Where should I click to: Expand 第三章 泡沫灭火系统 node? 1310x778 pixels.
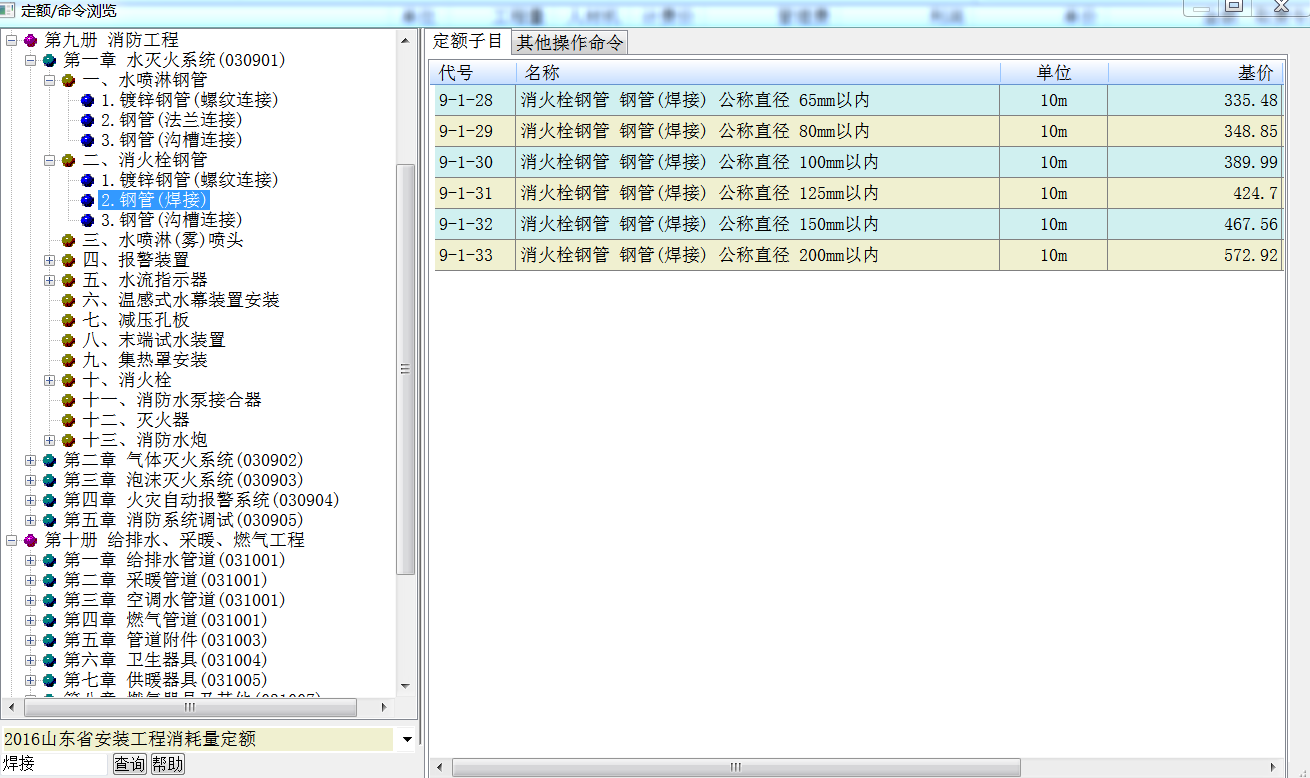pyautogui.click(x=30, y=481)
